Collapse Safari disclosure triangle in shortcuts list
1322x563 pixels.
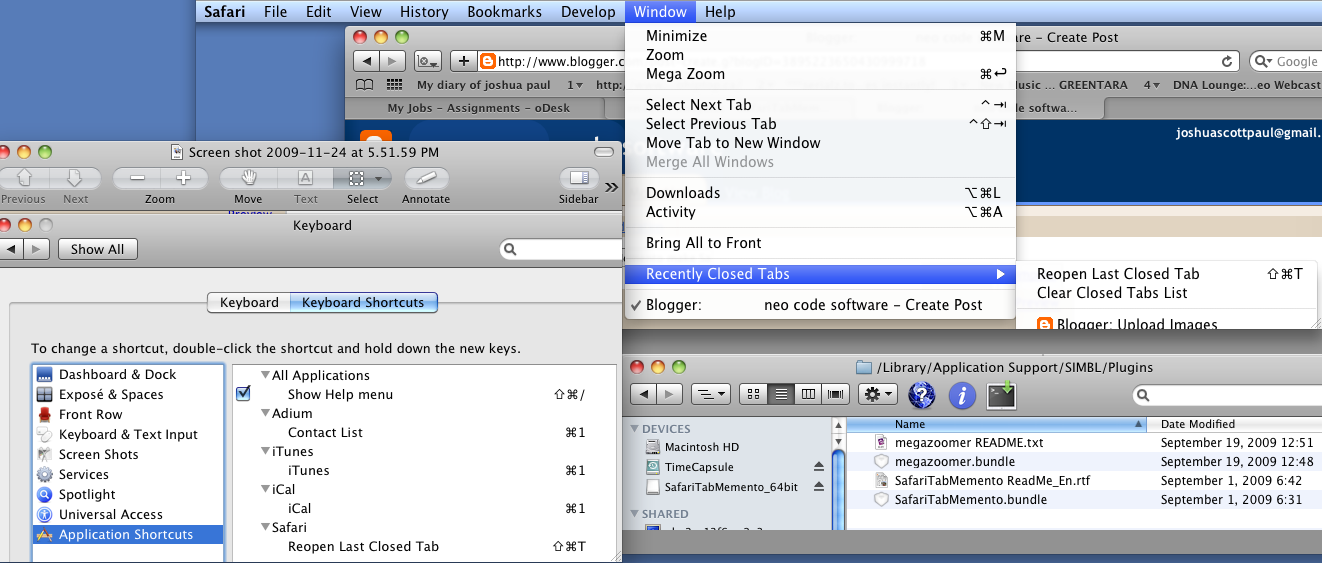coord(265,528)
